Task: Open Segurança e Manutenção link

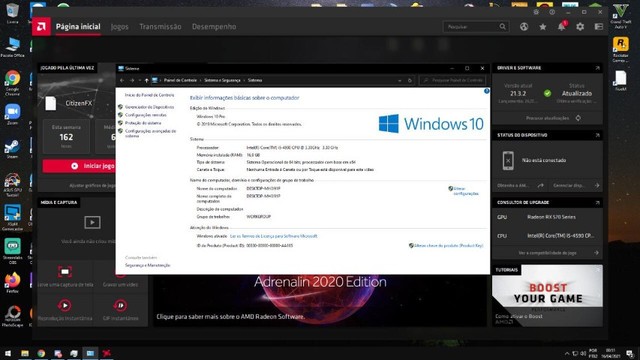Action: (x=147, y=265)
